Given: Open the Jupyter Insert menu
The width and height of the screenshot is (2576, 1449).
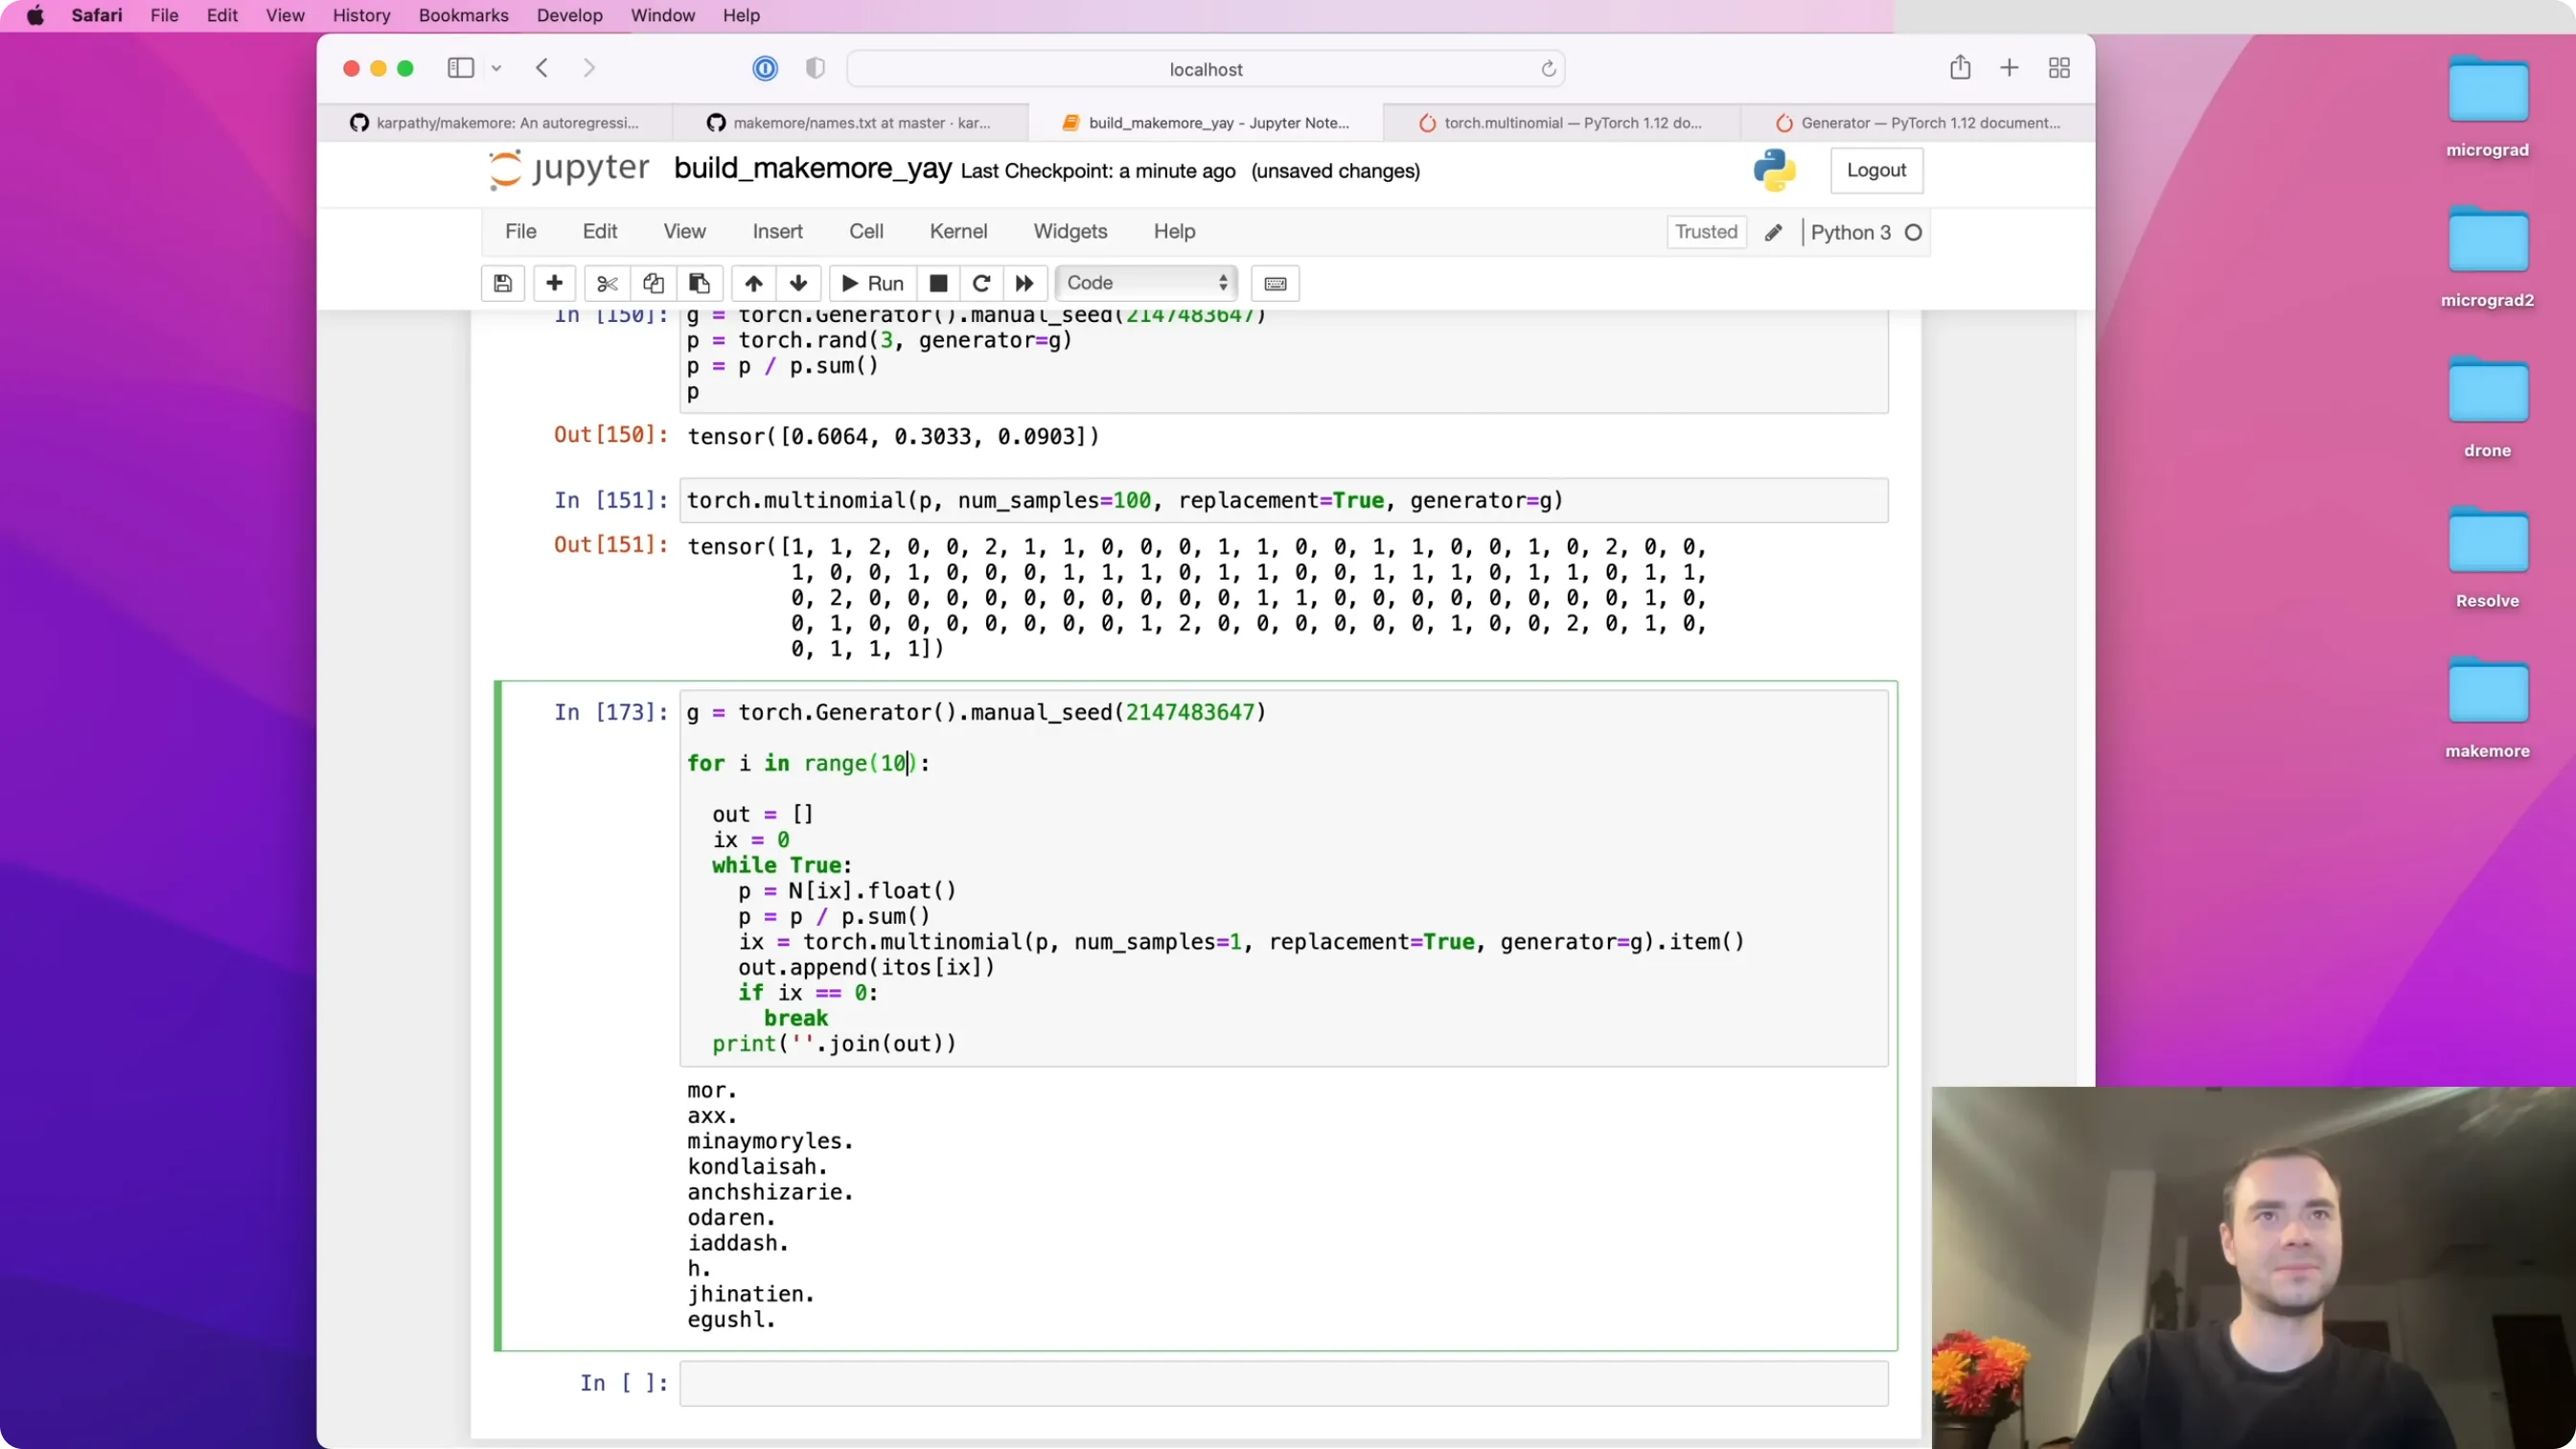Looking at the screenshot, I should [x=777, y=231].
